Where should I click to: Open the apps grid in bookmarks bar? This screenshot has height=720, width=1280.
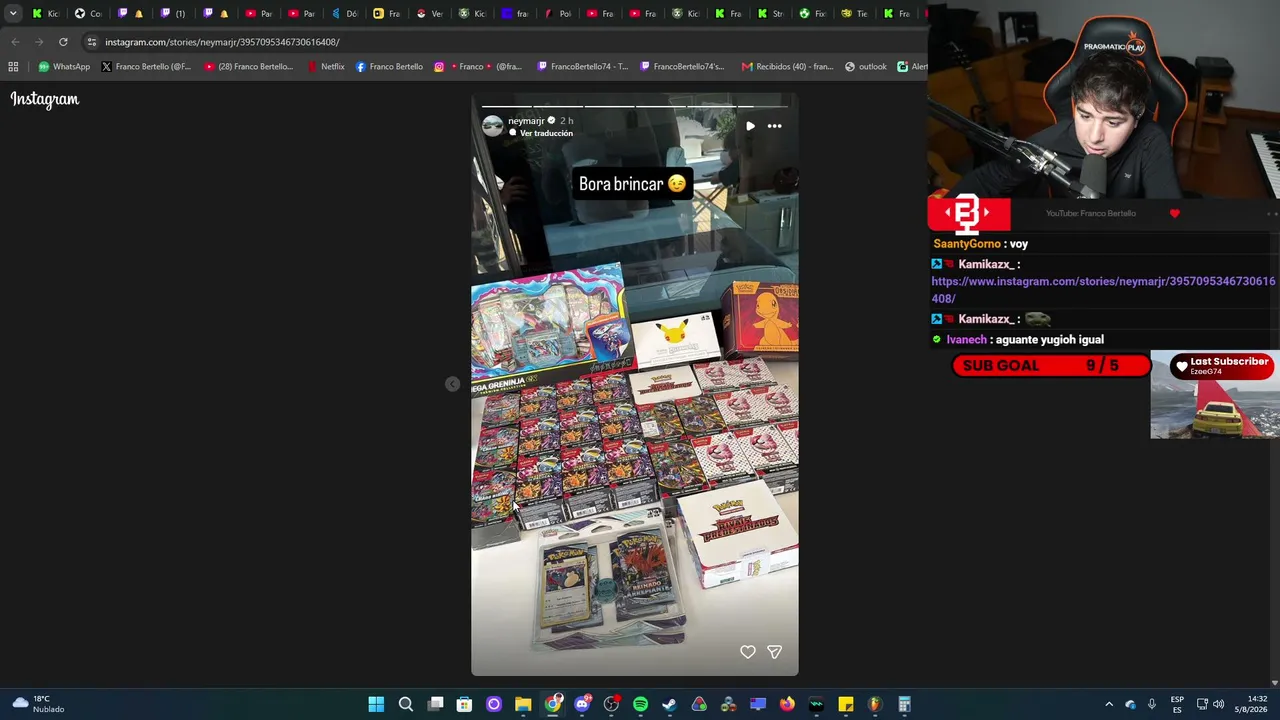[x=13, y=67]
